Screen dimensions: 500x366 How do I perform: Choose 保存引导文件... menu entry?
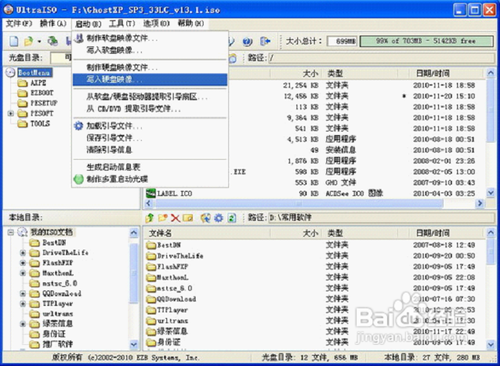click(150, 138)
